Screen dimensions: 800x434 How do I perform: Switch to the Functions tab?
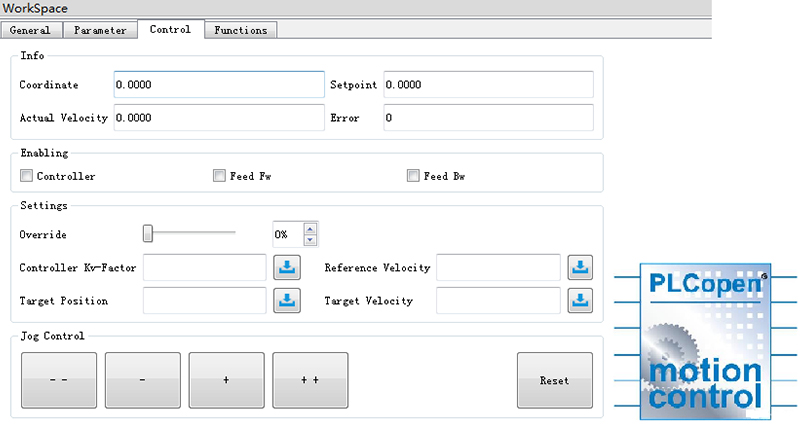[x=240, y=30]
